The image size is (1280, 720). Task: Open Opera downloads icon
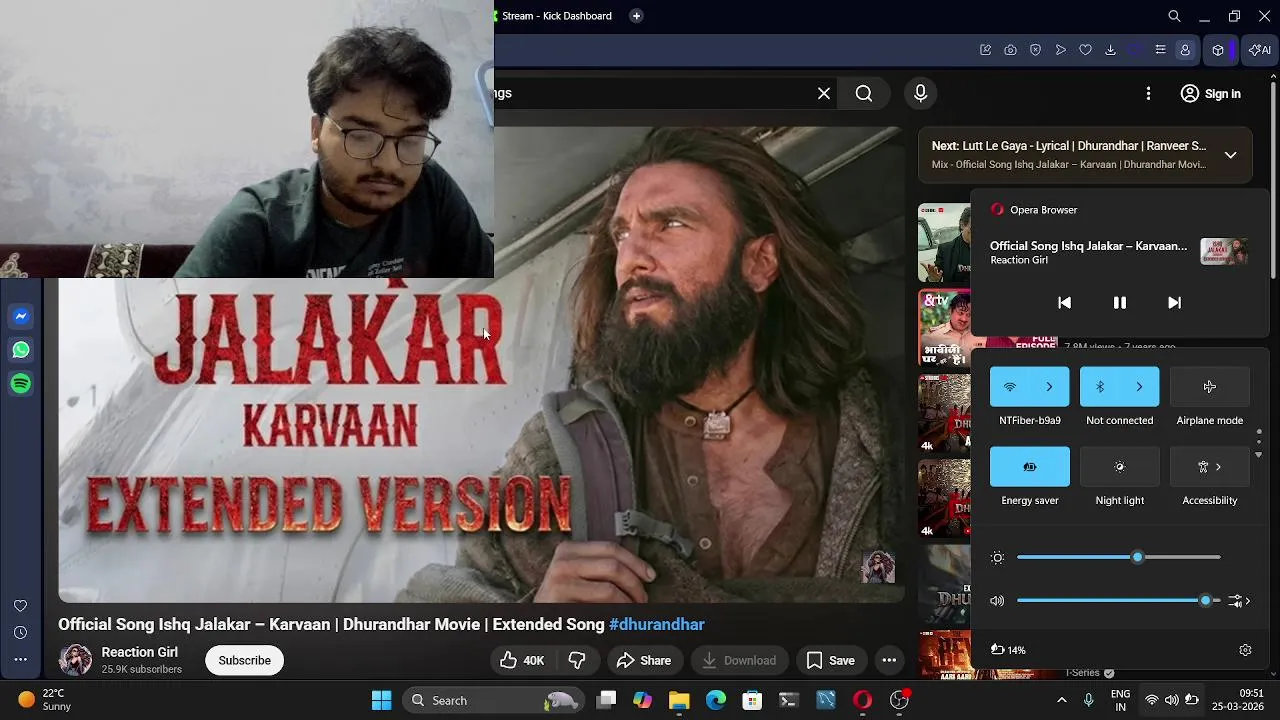(1110, 50)
